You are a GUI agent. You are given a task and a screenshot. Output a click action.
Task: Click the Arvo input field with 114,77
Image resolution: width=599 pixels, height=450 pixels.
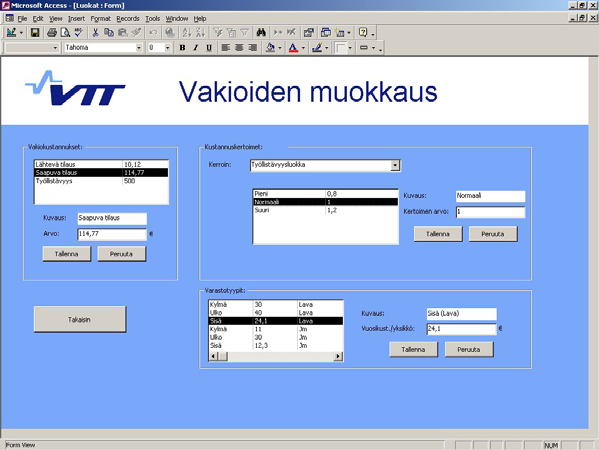coord(112,234)
